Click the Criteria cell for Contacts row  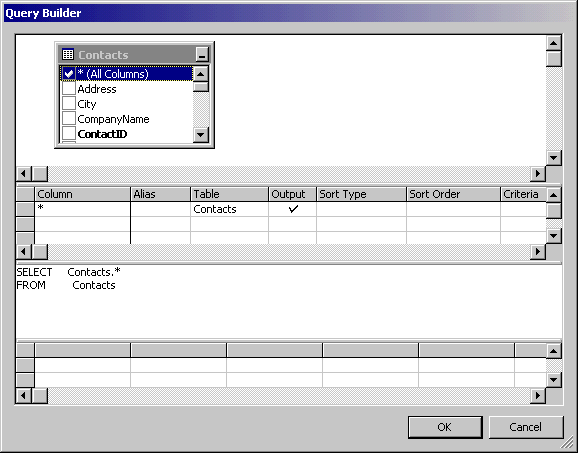point(523,209)
